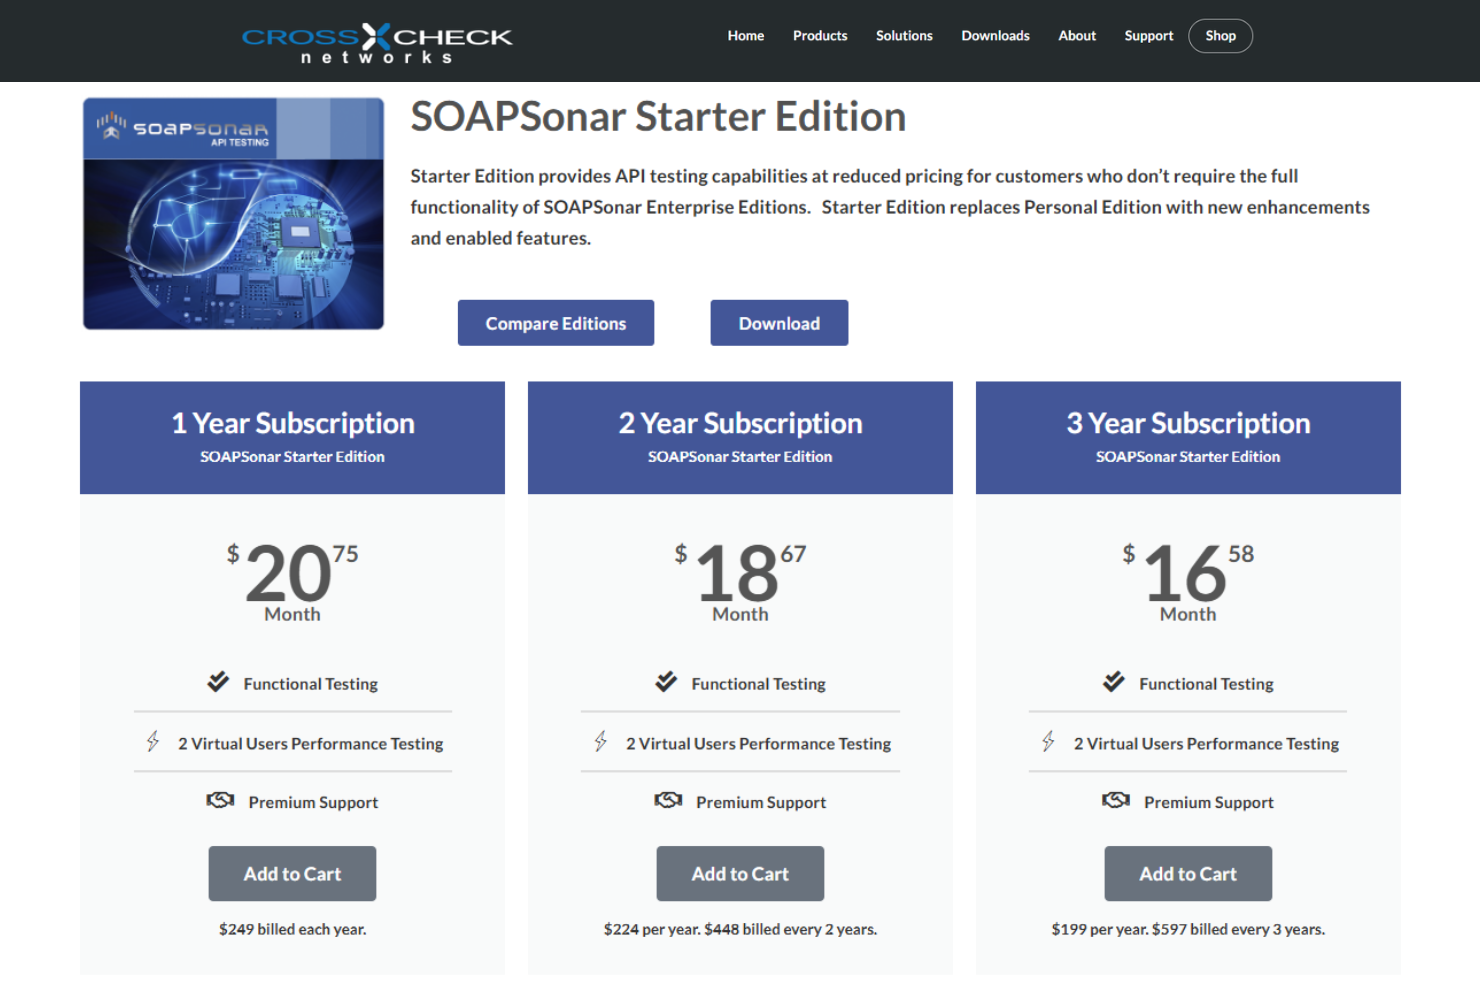
Task: Click the $20.75 monthly price
Action: click(x=292, y=572)
